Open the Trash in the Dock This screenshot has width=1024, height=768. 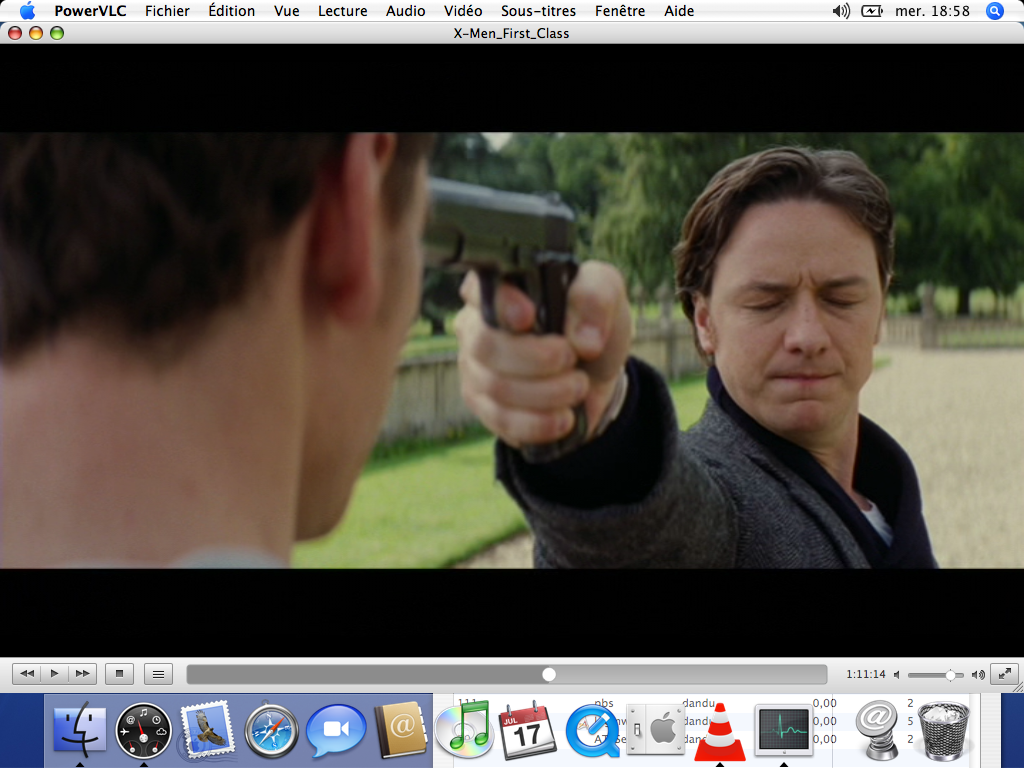click(943, 730)
